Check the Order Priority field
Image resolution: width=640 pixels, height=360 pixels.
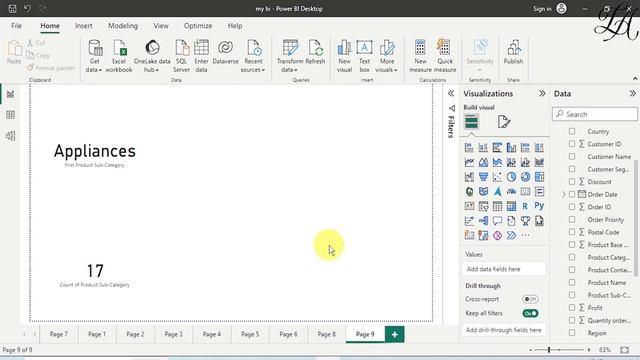pyautogui.click(x=572, y=219)
